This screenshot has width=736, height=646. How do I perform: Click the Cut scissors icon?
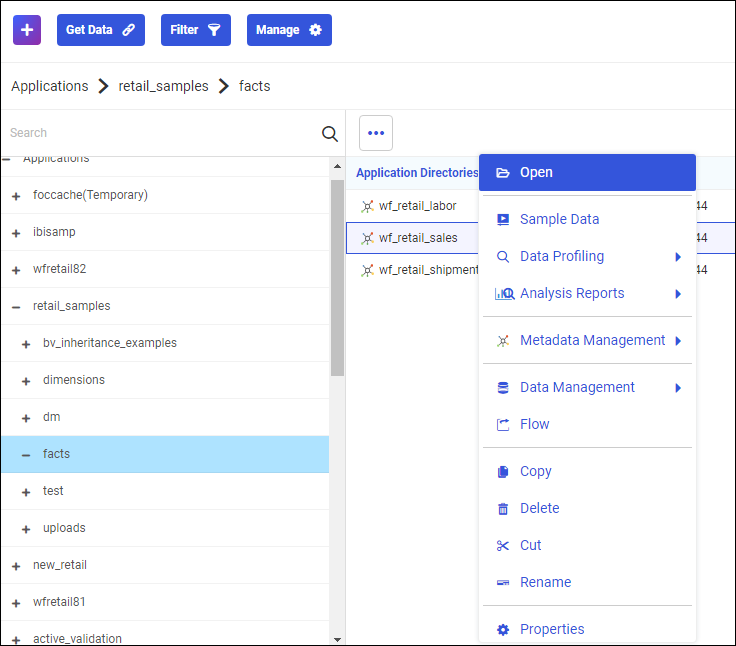pyautogui.click(x=503, y=546)
